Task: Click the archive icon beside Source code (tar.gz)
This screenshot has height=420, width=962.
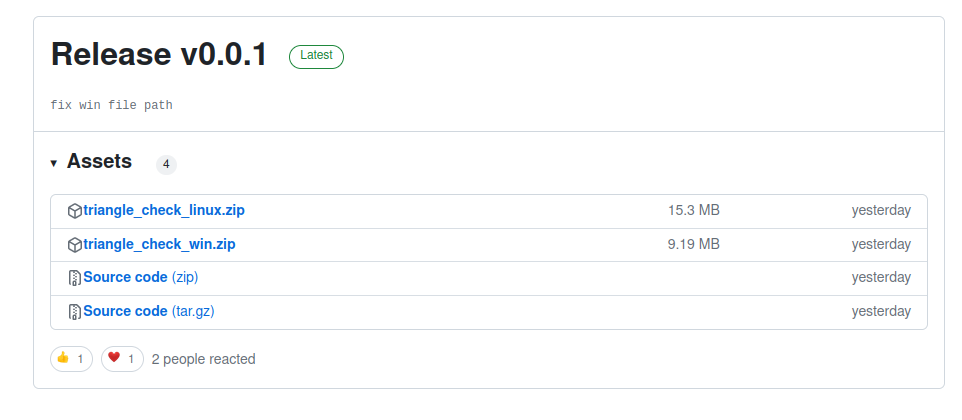Action: pos(74,312)
